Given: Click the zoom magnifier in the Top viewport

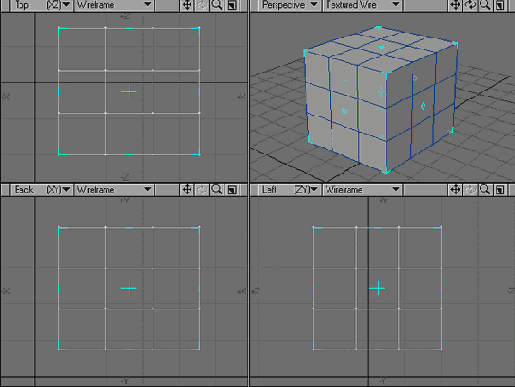Looking at the screenshot, I should [217, 5].
